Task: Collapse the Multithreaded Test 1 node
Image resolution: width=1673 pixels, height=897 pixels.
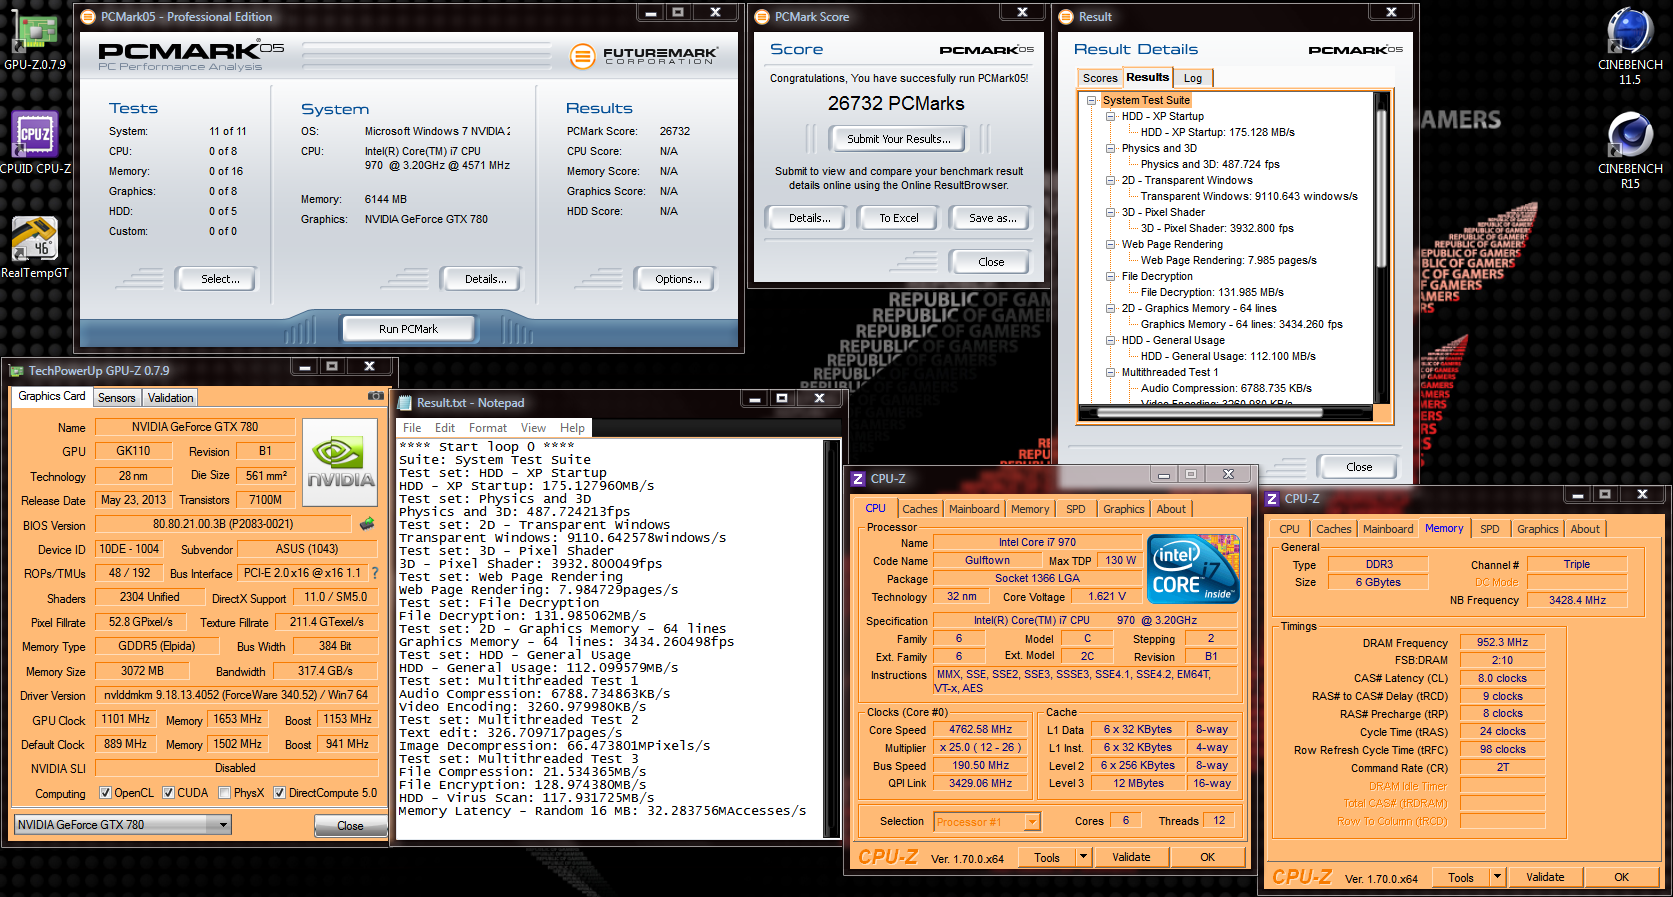Action: tap(1110, 372)
